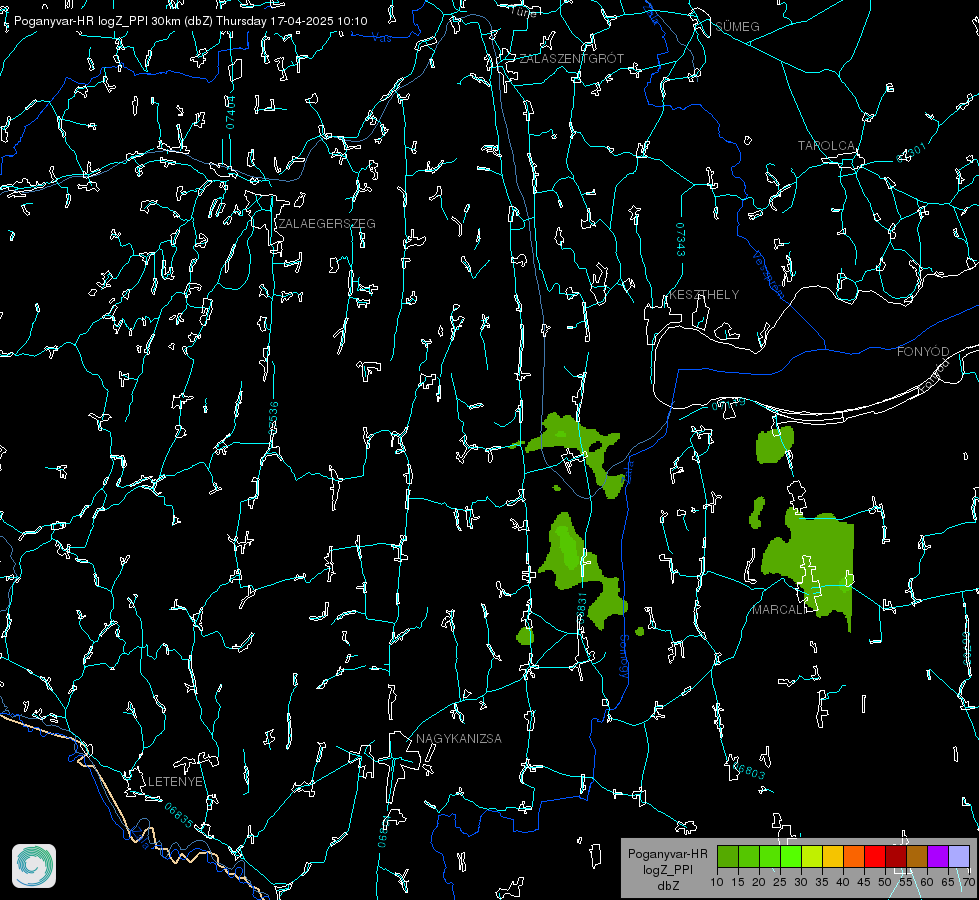Viewport: 979px width, 900px height.
Task: Select the 15–20 dBZ green swatch
Action: pos(749,856)
